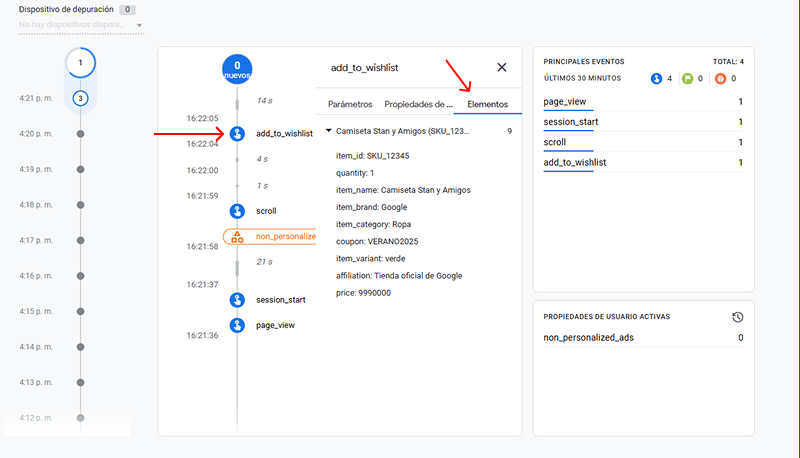
Task: Click the add_to_wishlist event icon
Action: pyautogui.click(x=237, y=134)
